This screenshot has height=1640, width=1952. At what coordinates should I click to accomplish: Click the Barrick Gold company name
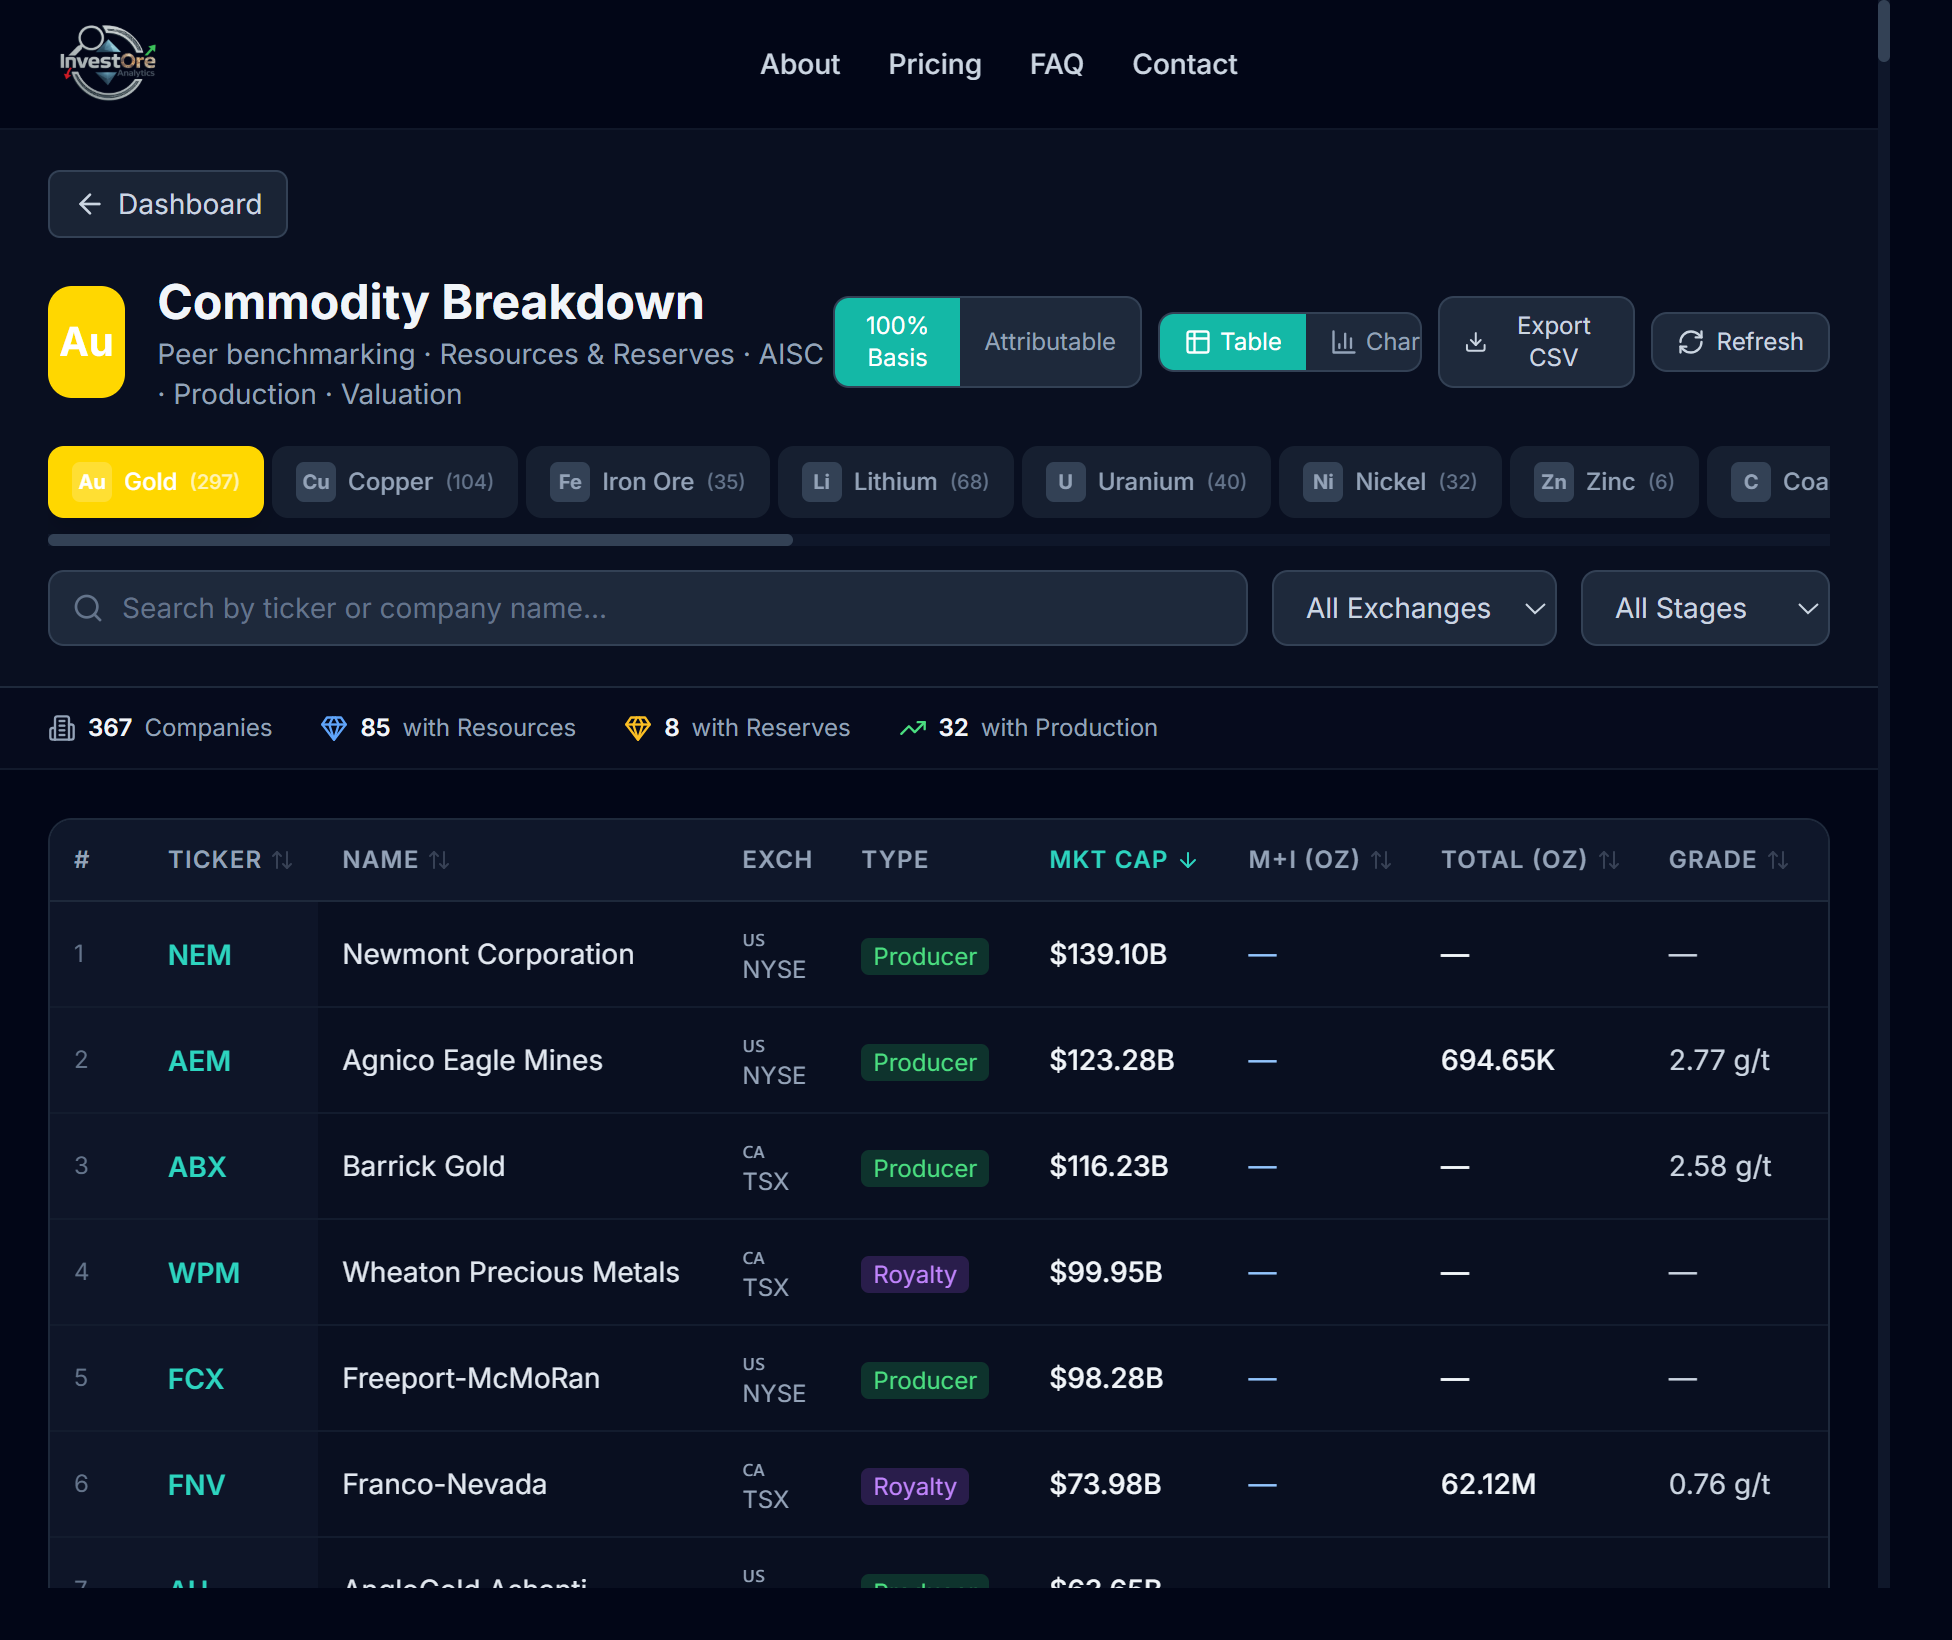click(424, 1166)
